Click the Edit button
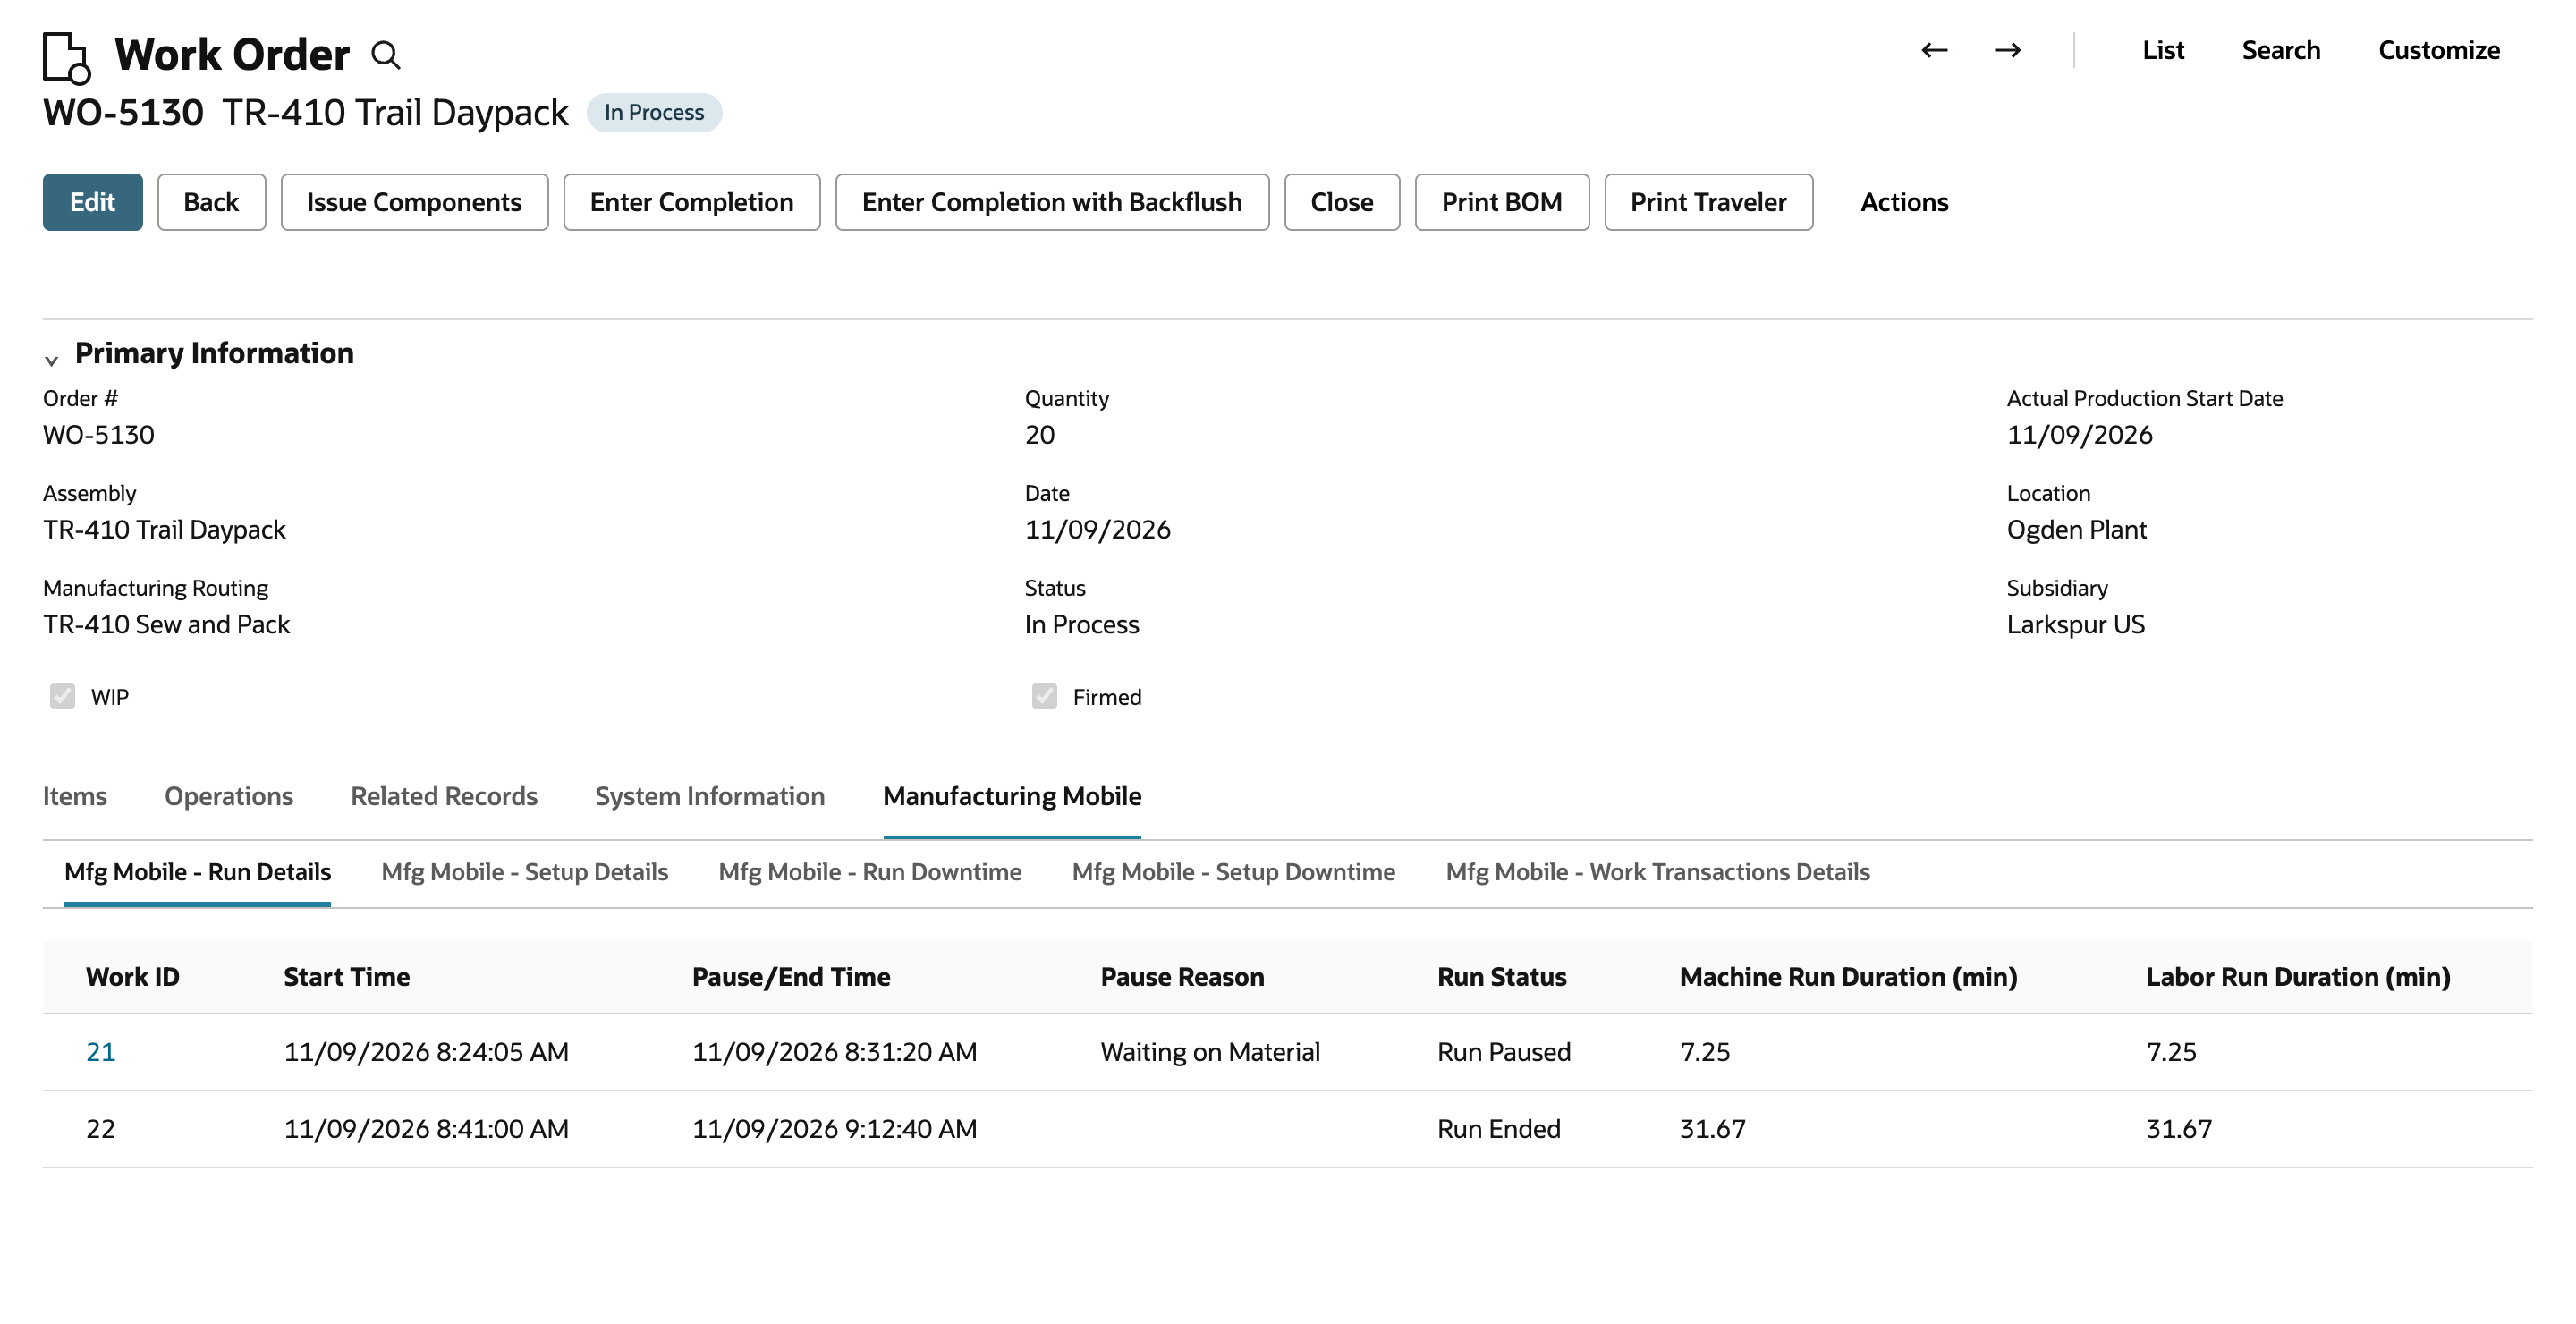Image resolution: width=2576 pixels, height=1324 pixels. point(93,202)
